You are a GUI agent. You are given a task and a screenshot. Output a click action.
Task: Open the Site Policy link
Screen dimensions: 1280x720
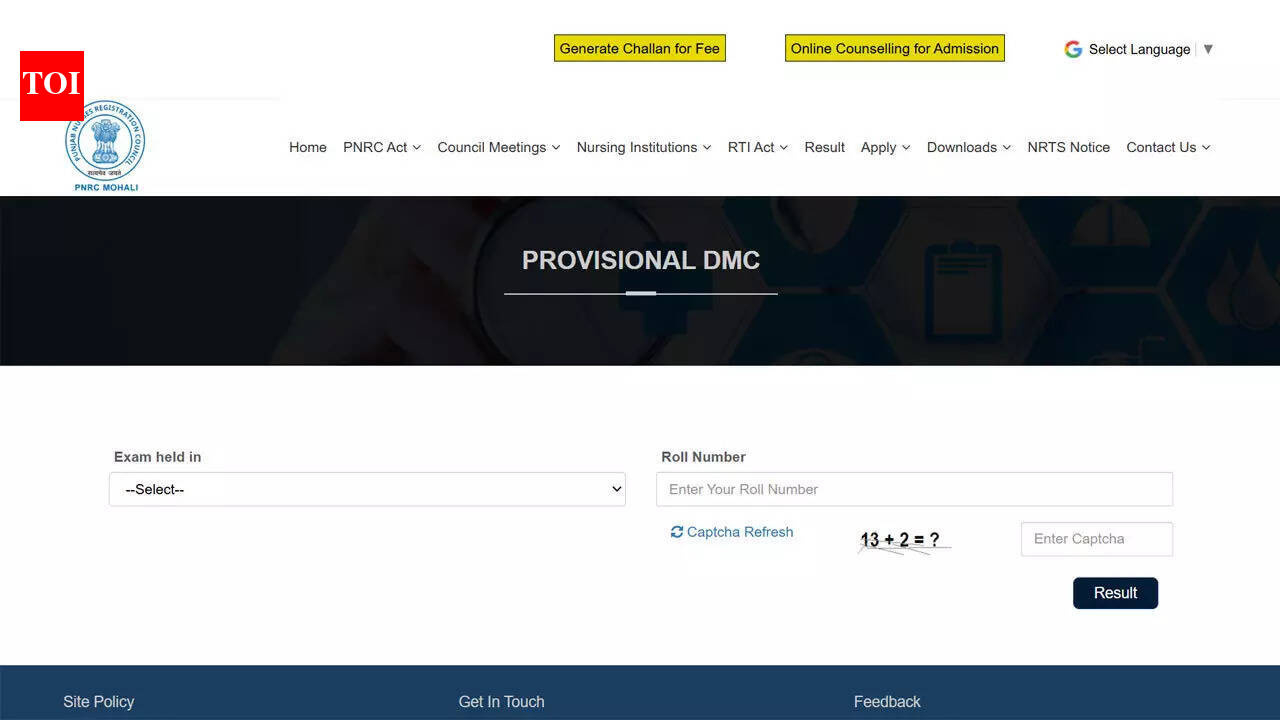pyautogui.click(x=98, y=702)
